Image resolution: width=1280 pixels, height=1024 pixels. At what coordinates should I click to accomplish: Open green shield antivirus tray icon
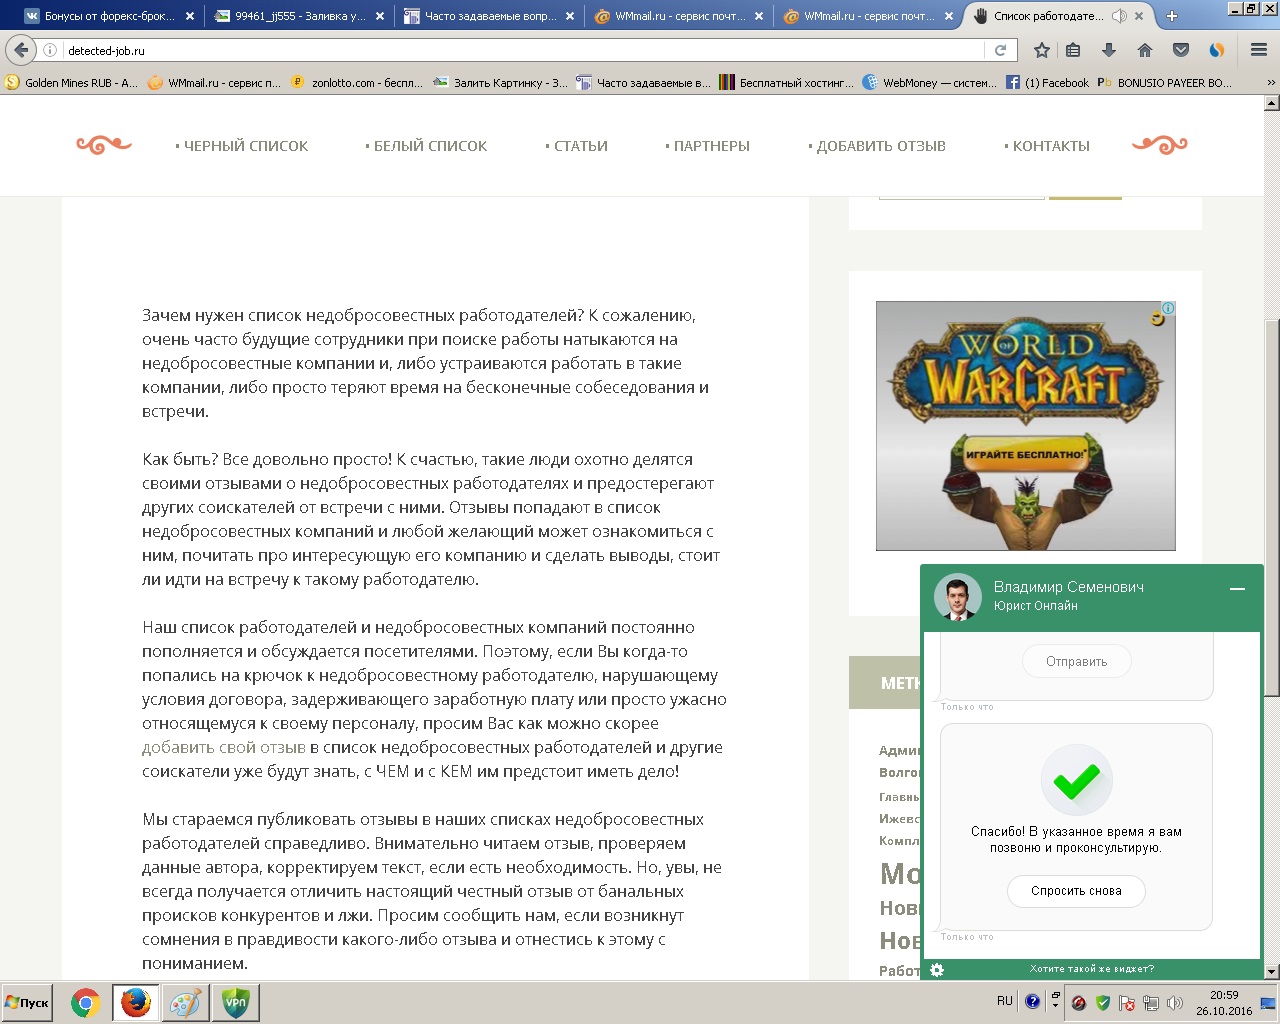click(1103, 1003)
